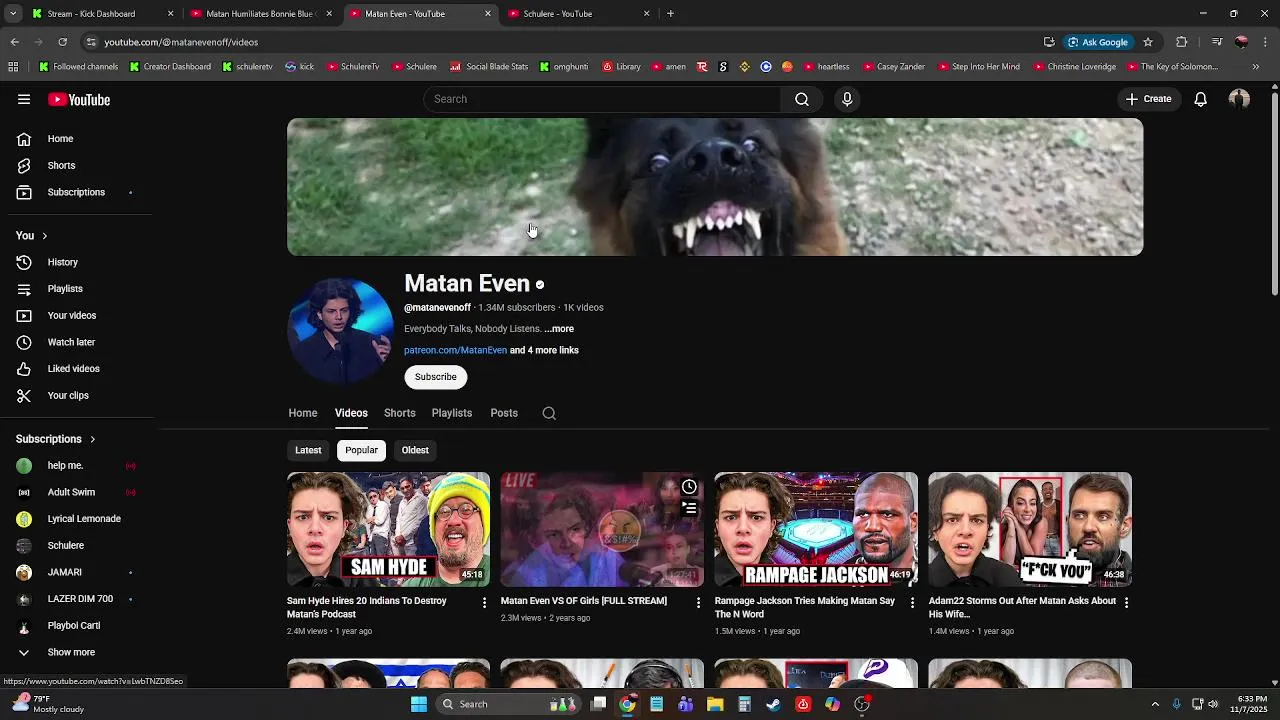Open the account avatar menu
The height and width of the screenshot is (720, 1280).
click(1239, 99)
